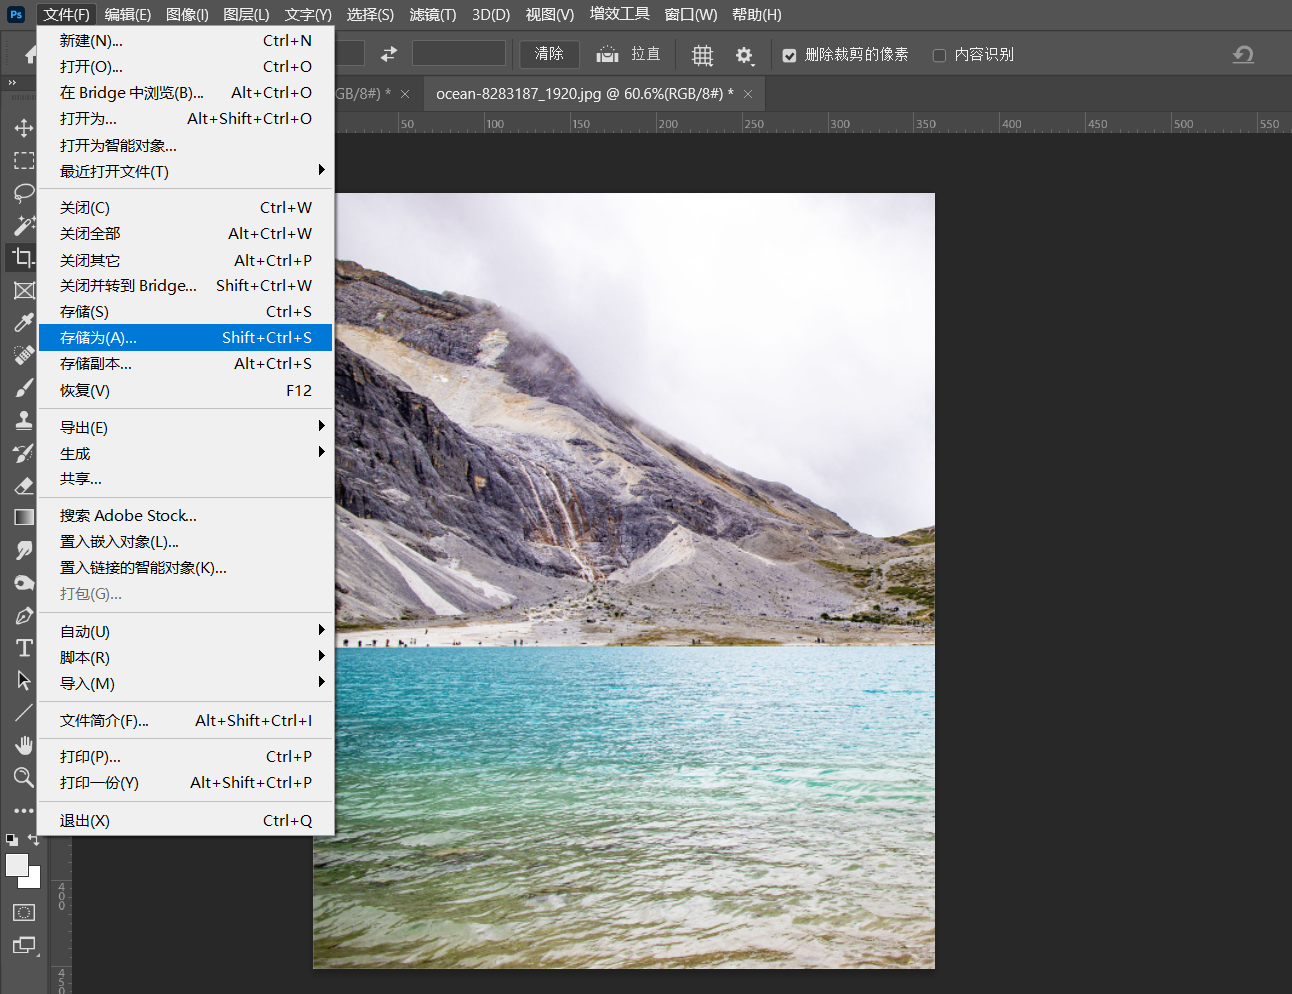Image resolution: width=1292 pixels, height=994 pixels.
Task: Toggle Quick Mask mode icon
Action: tap(24, 912)
